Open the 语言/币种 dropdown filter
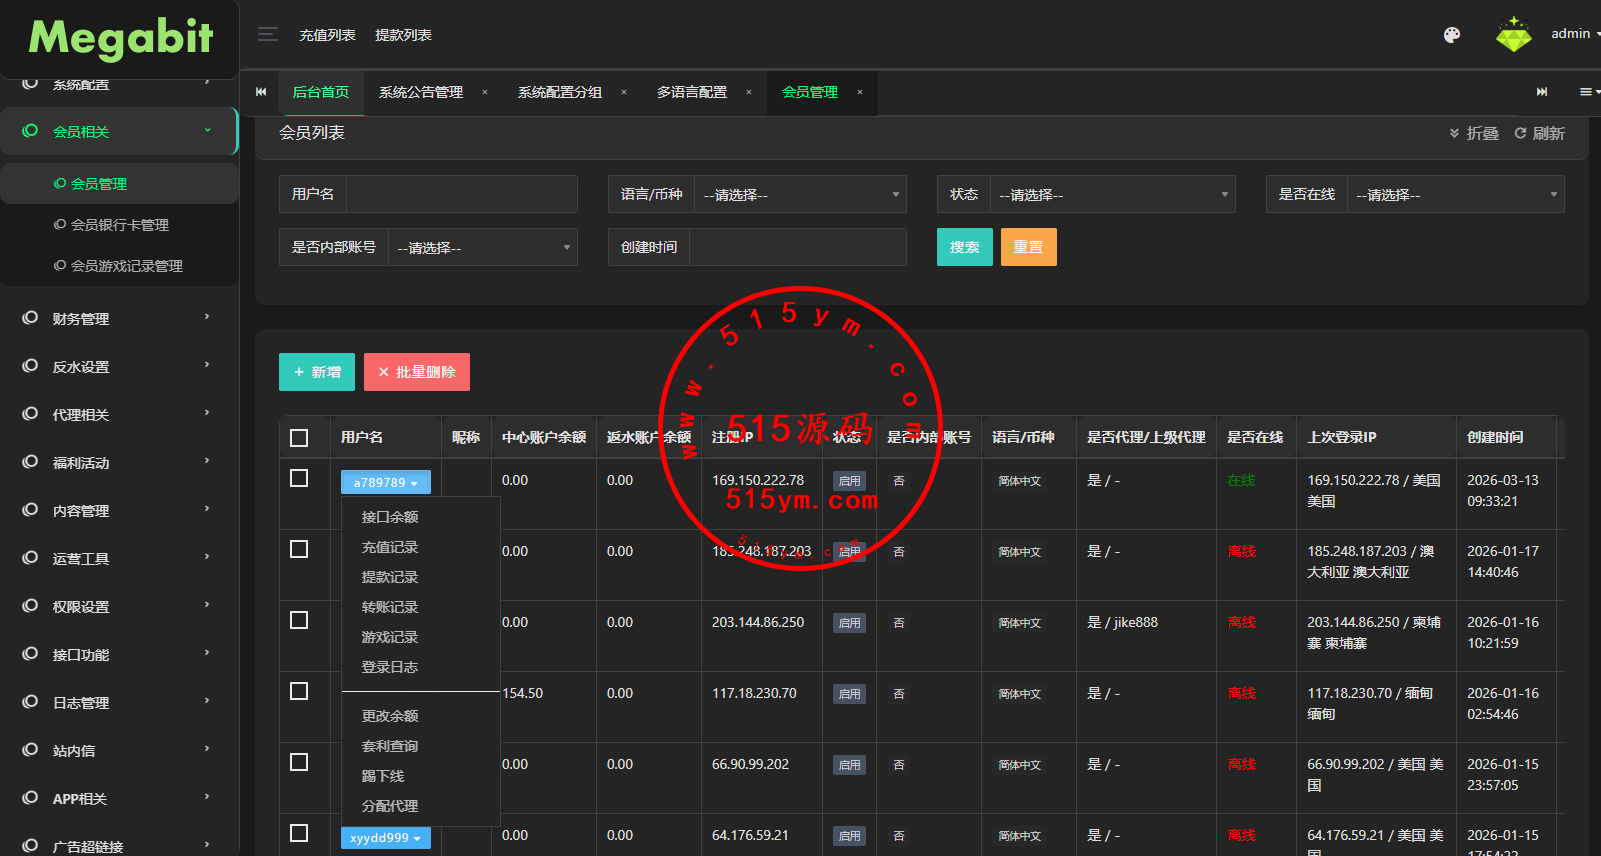Screen dimensions: 1601x856 tap(799, 195)
